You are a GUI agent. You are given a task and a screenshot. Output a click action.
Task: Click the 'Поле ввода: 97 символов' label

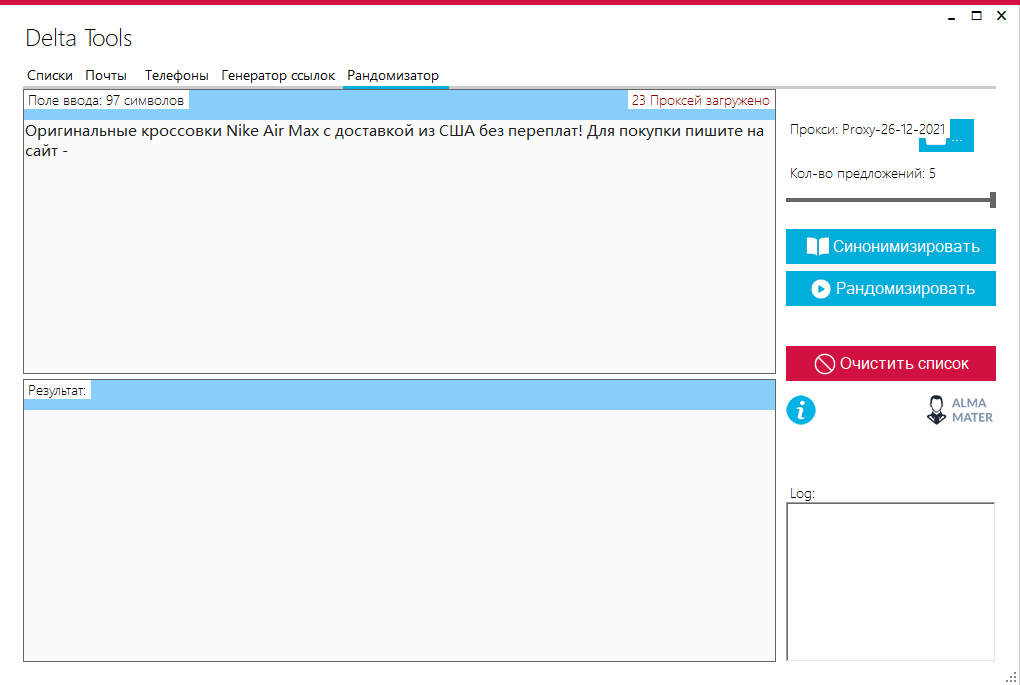106,100
